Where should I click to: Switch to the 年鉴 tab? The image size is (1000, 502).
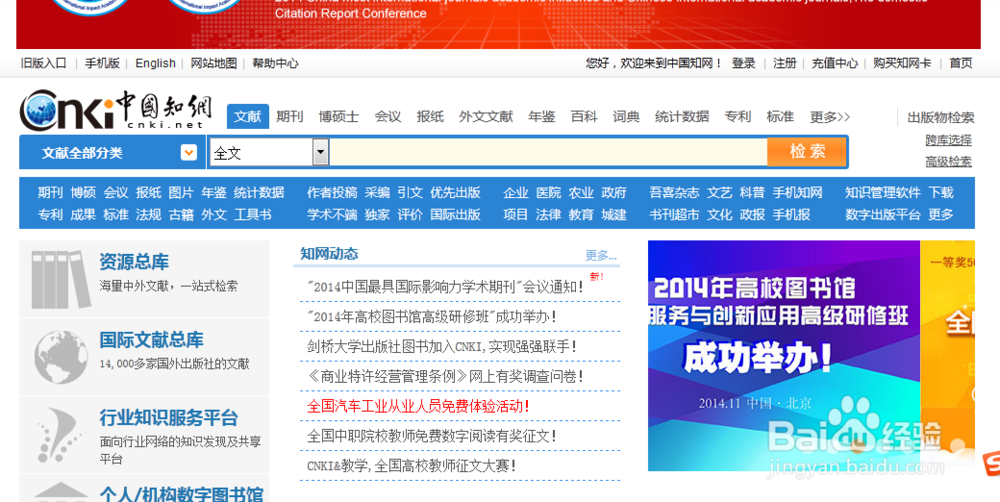541,117
